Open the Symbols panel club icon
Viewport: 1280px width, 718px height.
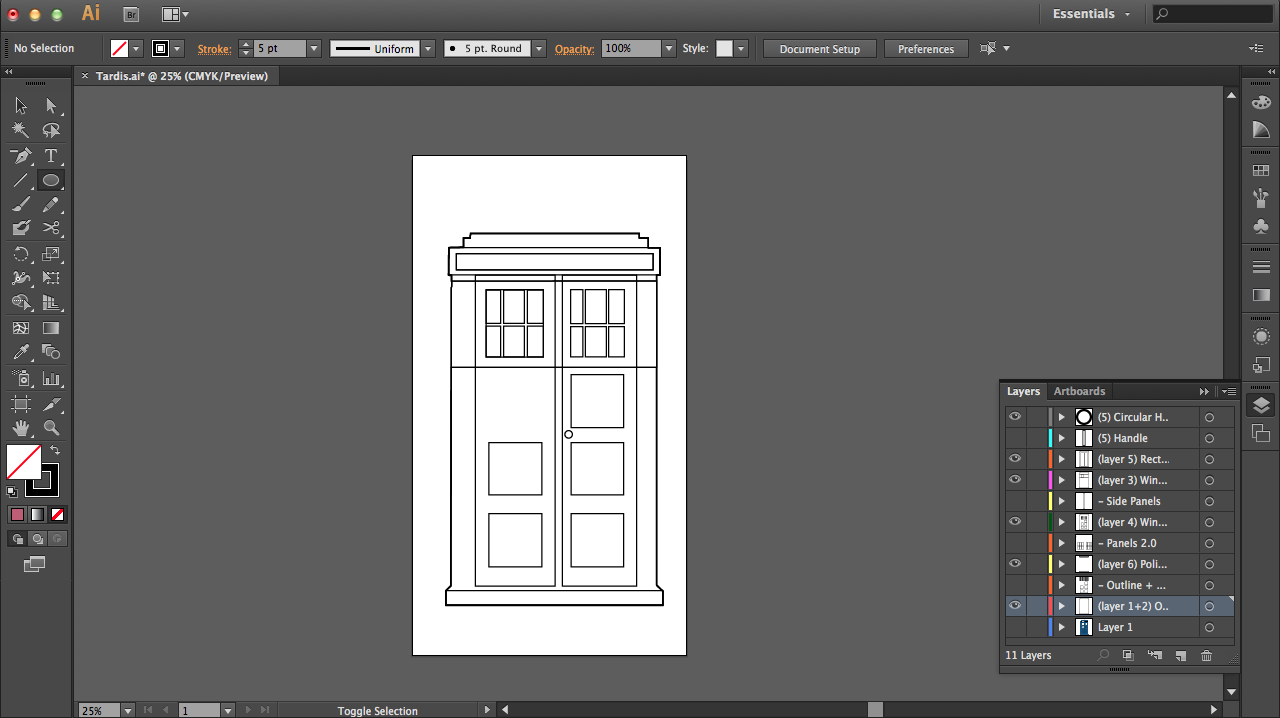pyautogui.click(x=1261, y=227)
